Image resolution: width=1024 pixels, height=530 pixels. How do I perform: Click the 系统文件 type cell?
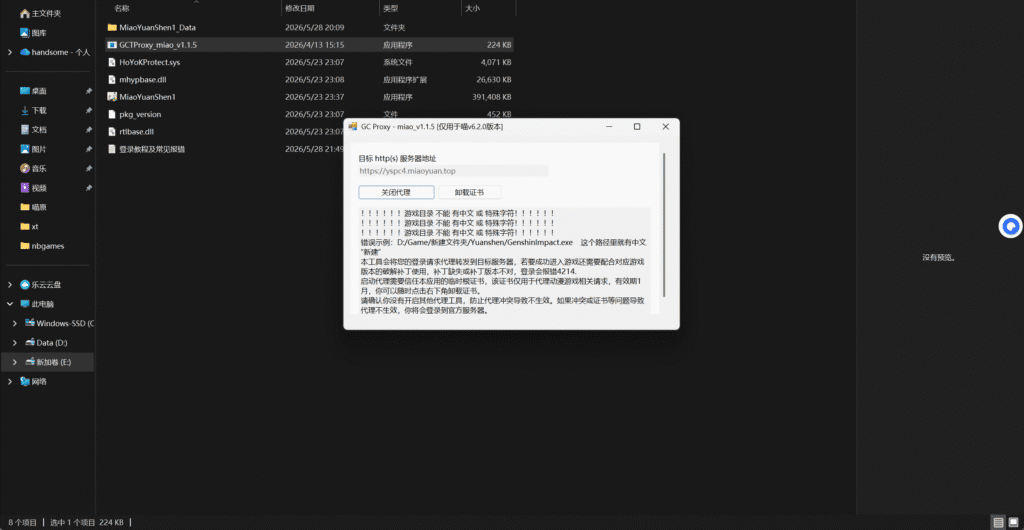398,63
